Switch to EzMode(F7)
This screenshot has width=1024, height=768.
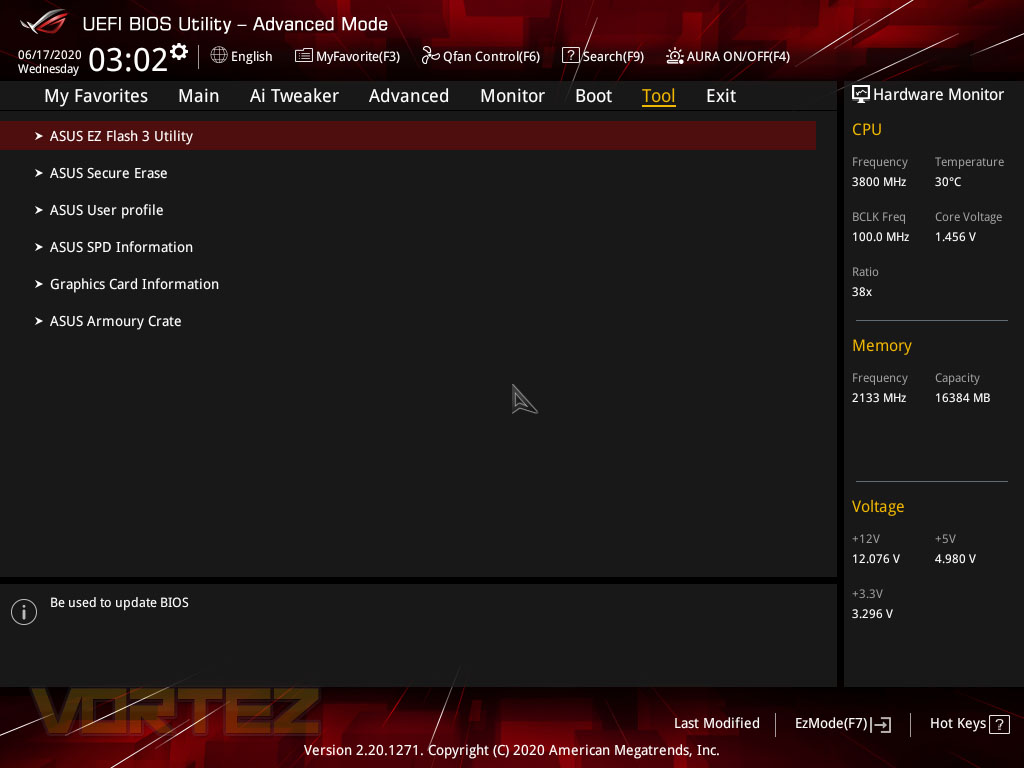(831, 724)
